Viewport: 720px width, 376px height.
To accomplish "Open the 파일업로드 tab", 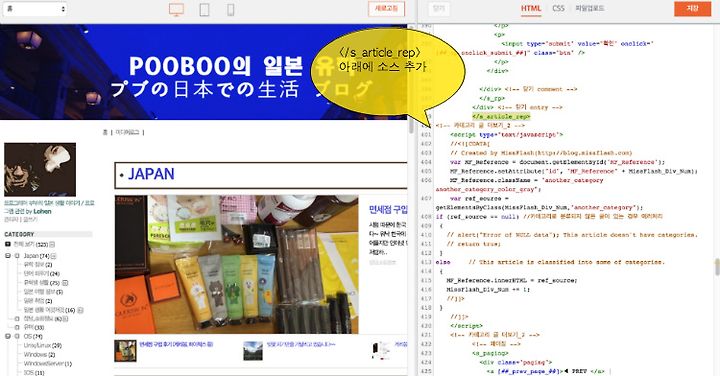I will 590,8.
